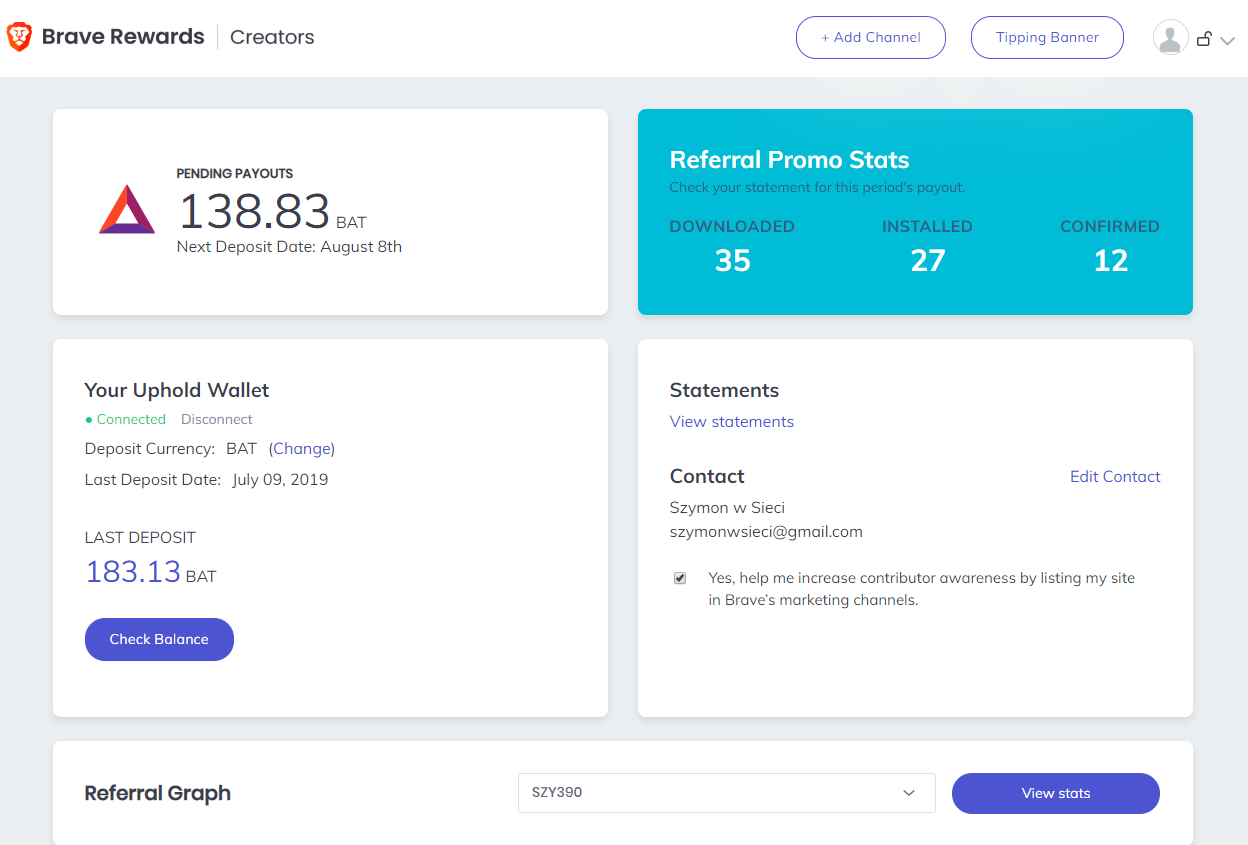Image resolution: width=1248 pixels, height=845 pixels.
Task: Click the user avatar profile icon
Action: [x=1170, y=38]
